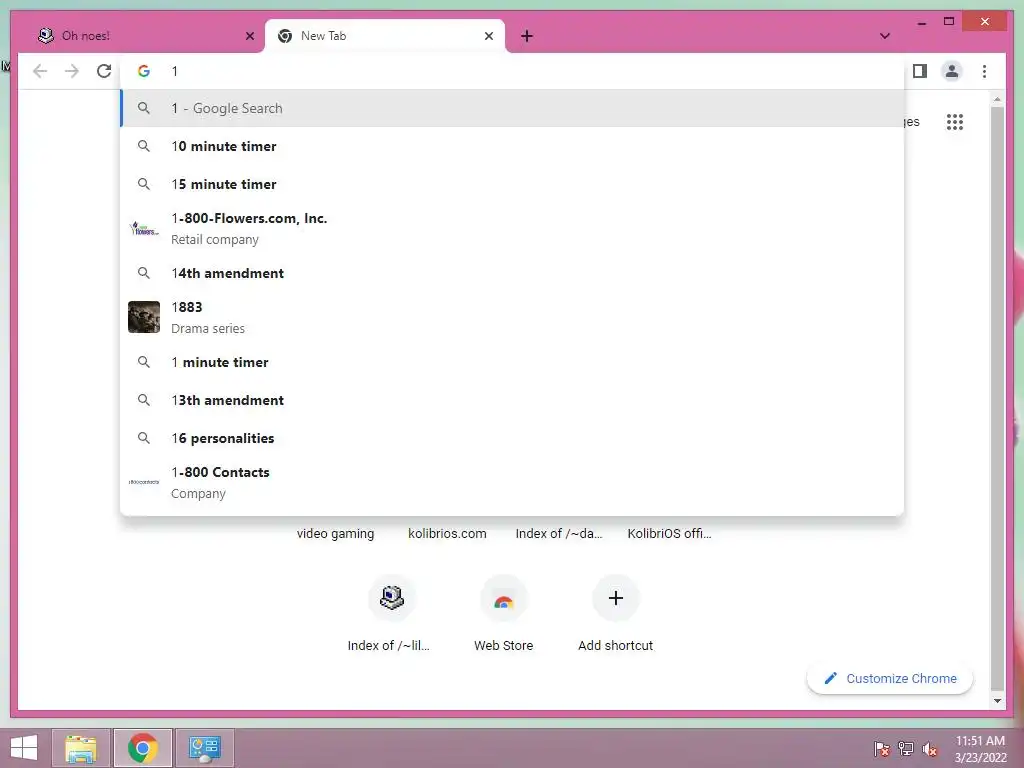Open the KolibriOS offi... shortcut
The height and width of the screenshot is (768, 1024).
669,534
